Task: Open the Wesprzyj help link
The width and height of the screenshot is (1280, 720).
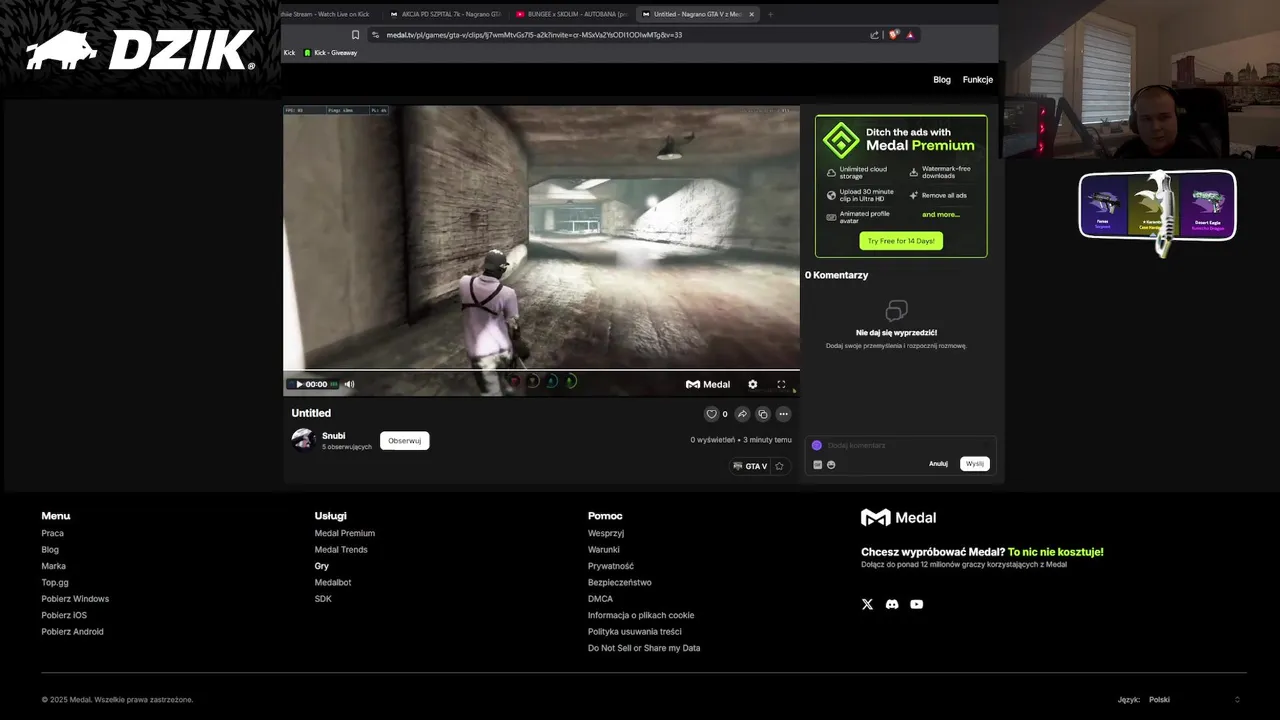Action: click(x=606, y=533)
